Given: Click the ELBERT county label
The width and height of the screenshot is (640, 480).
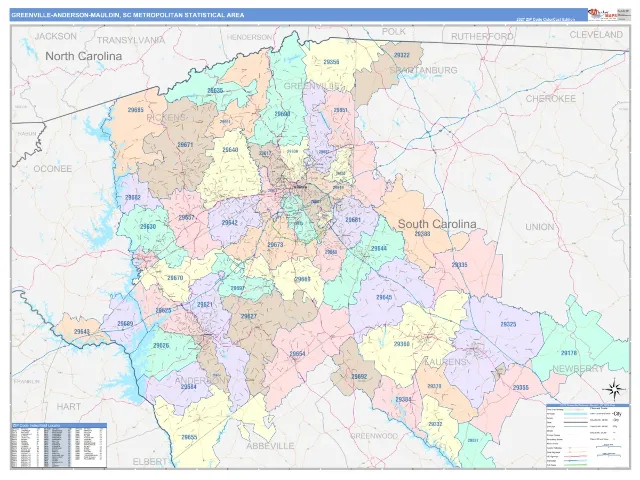Looking at the screenshot, I should [150, 462].
